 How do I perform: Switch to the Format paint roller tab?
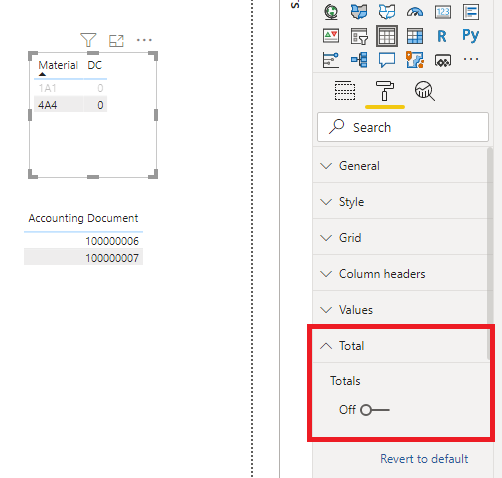(385, 91)
